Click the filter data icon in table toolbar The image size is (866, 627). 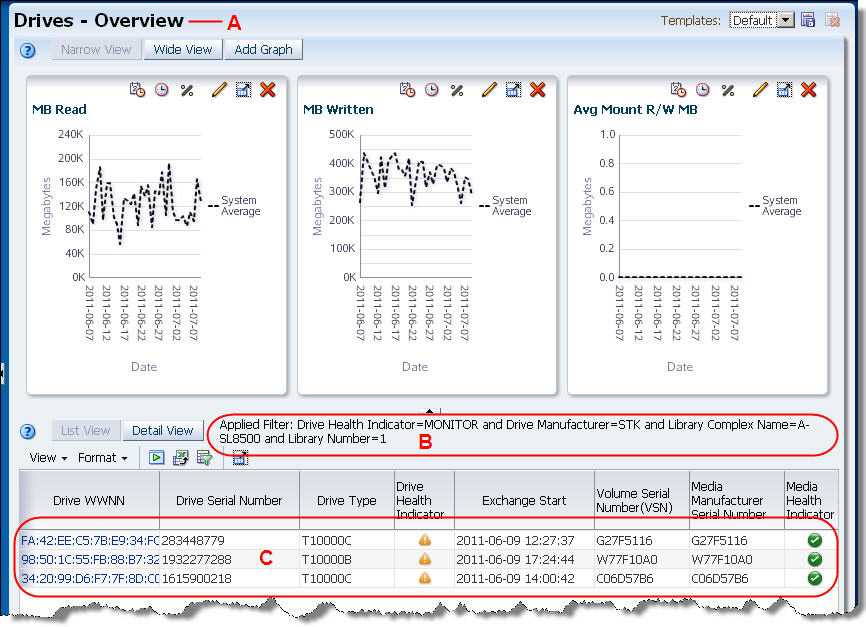205,457
